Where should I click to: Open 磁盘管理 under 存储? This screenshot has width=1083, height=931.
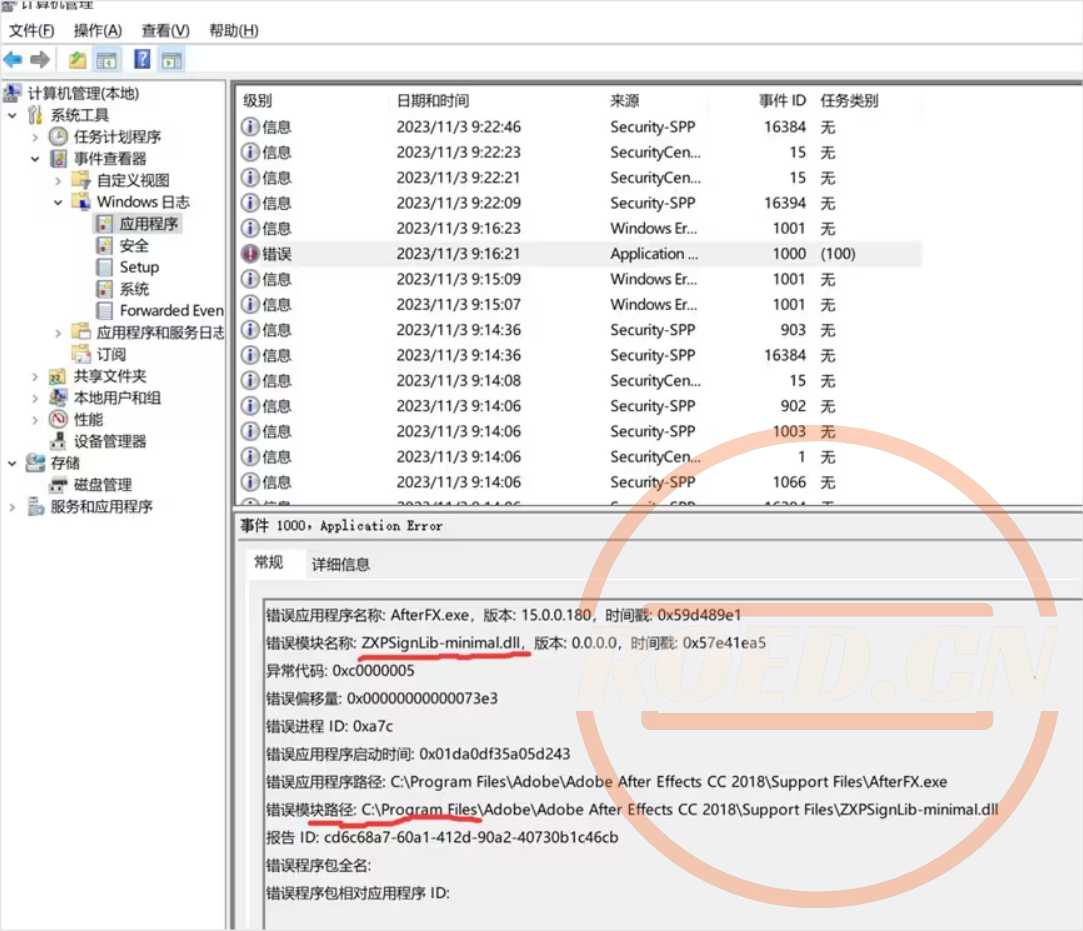(103, 485)
